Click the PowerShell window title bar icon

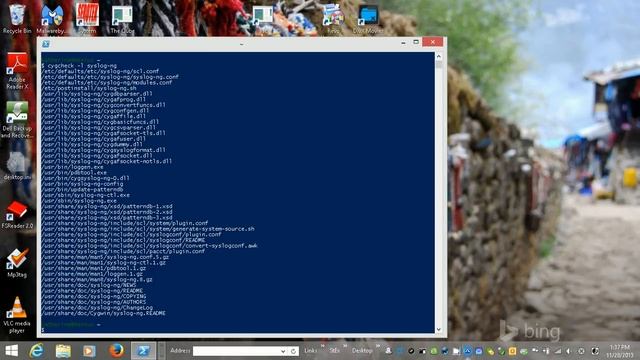click(46, 44)
